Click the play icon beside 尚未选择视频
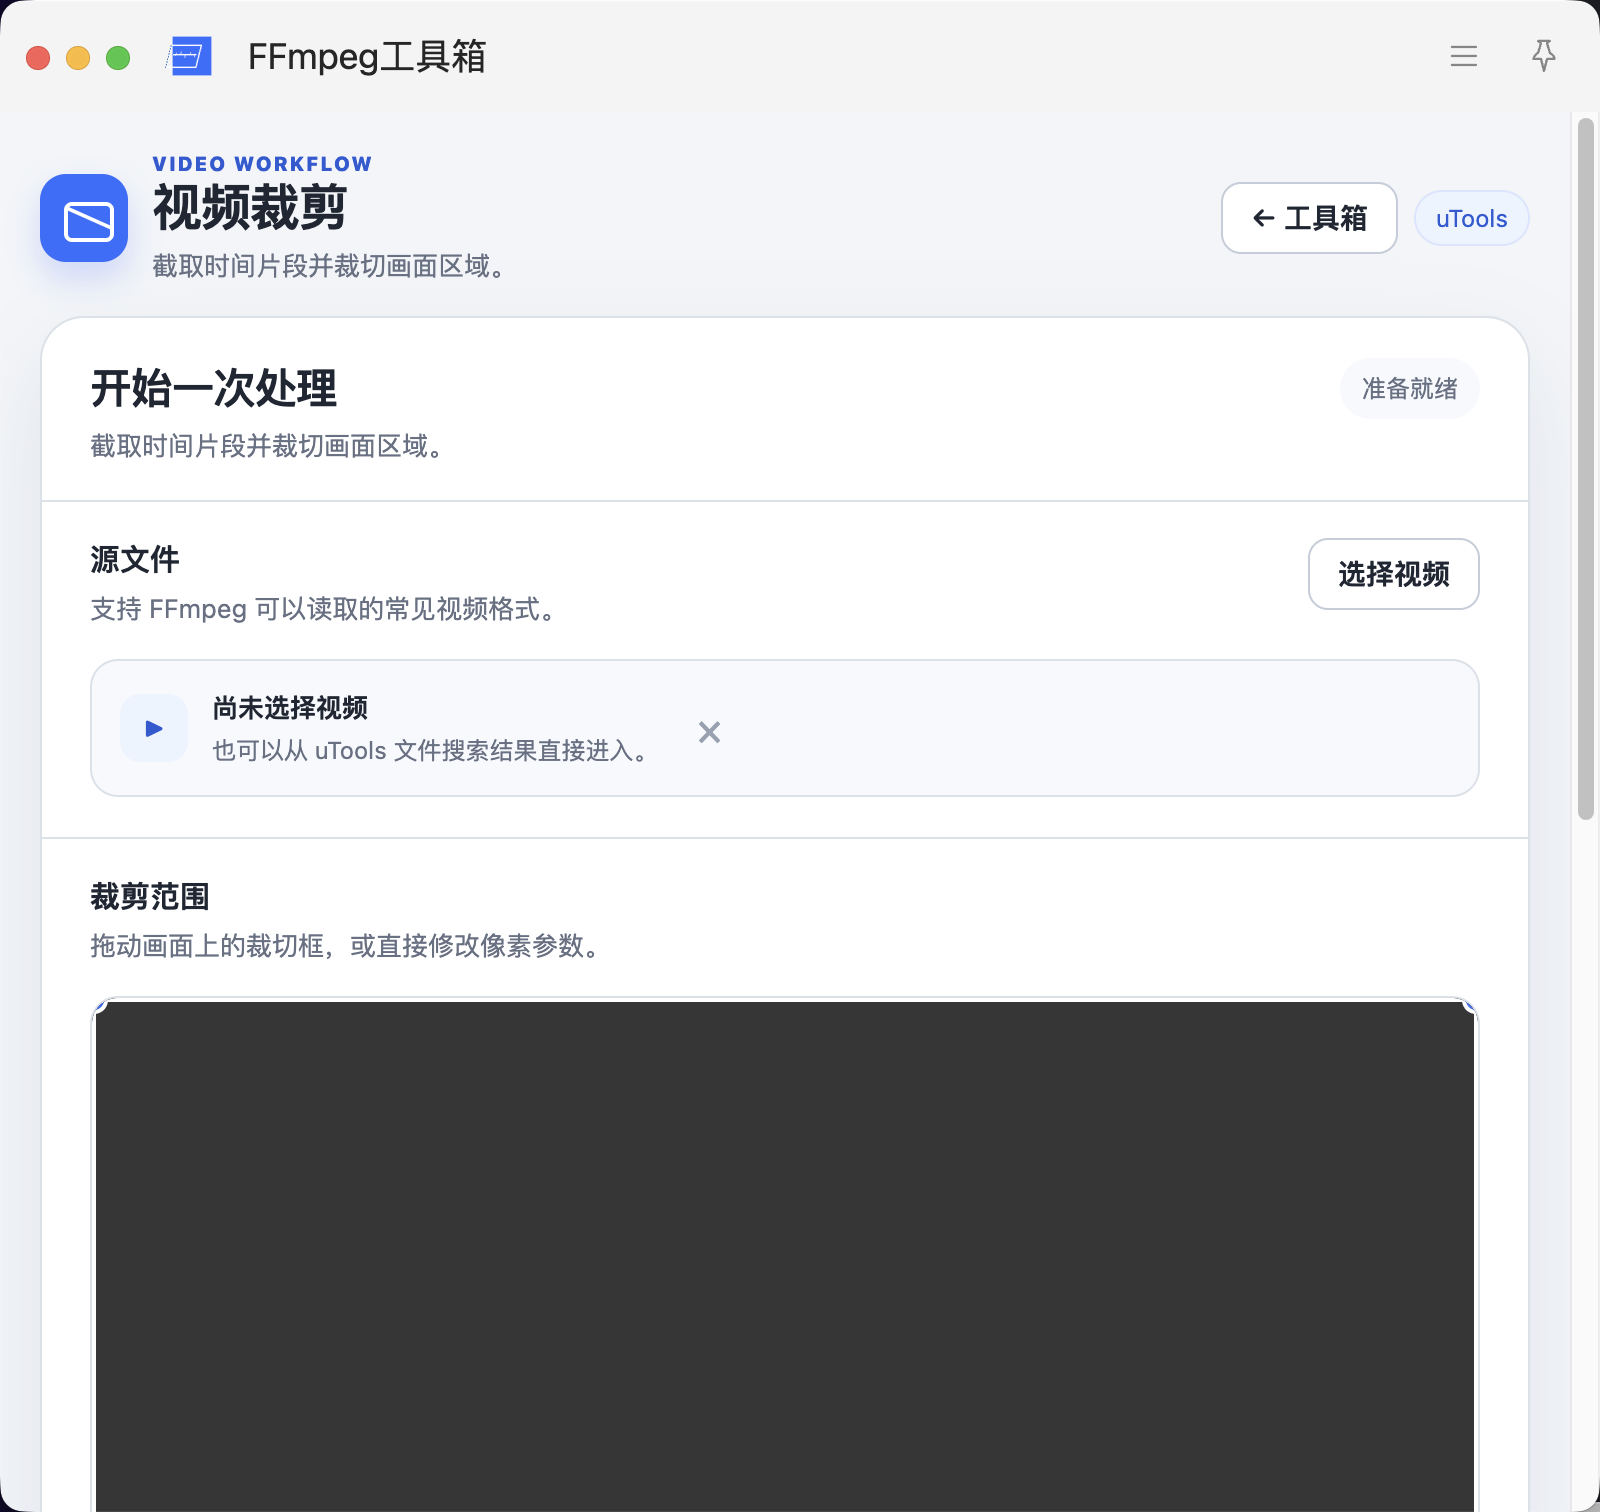 pyautogui.click(x=154, y=728)
